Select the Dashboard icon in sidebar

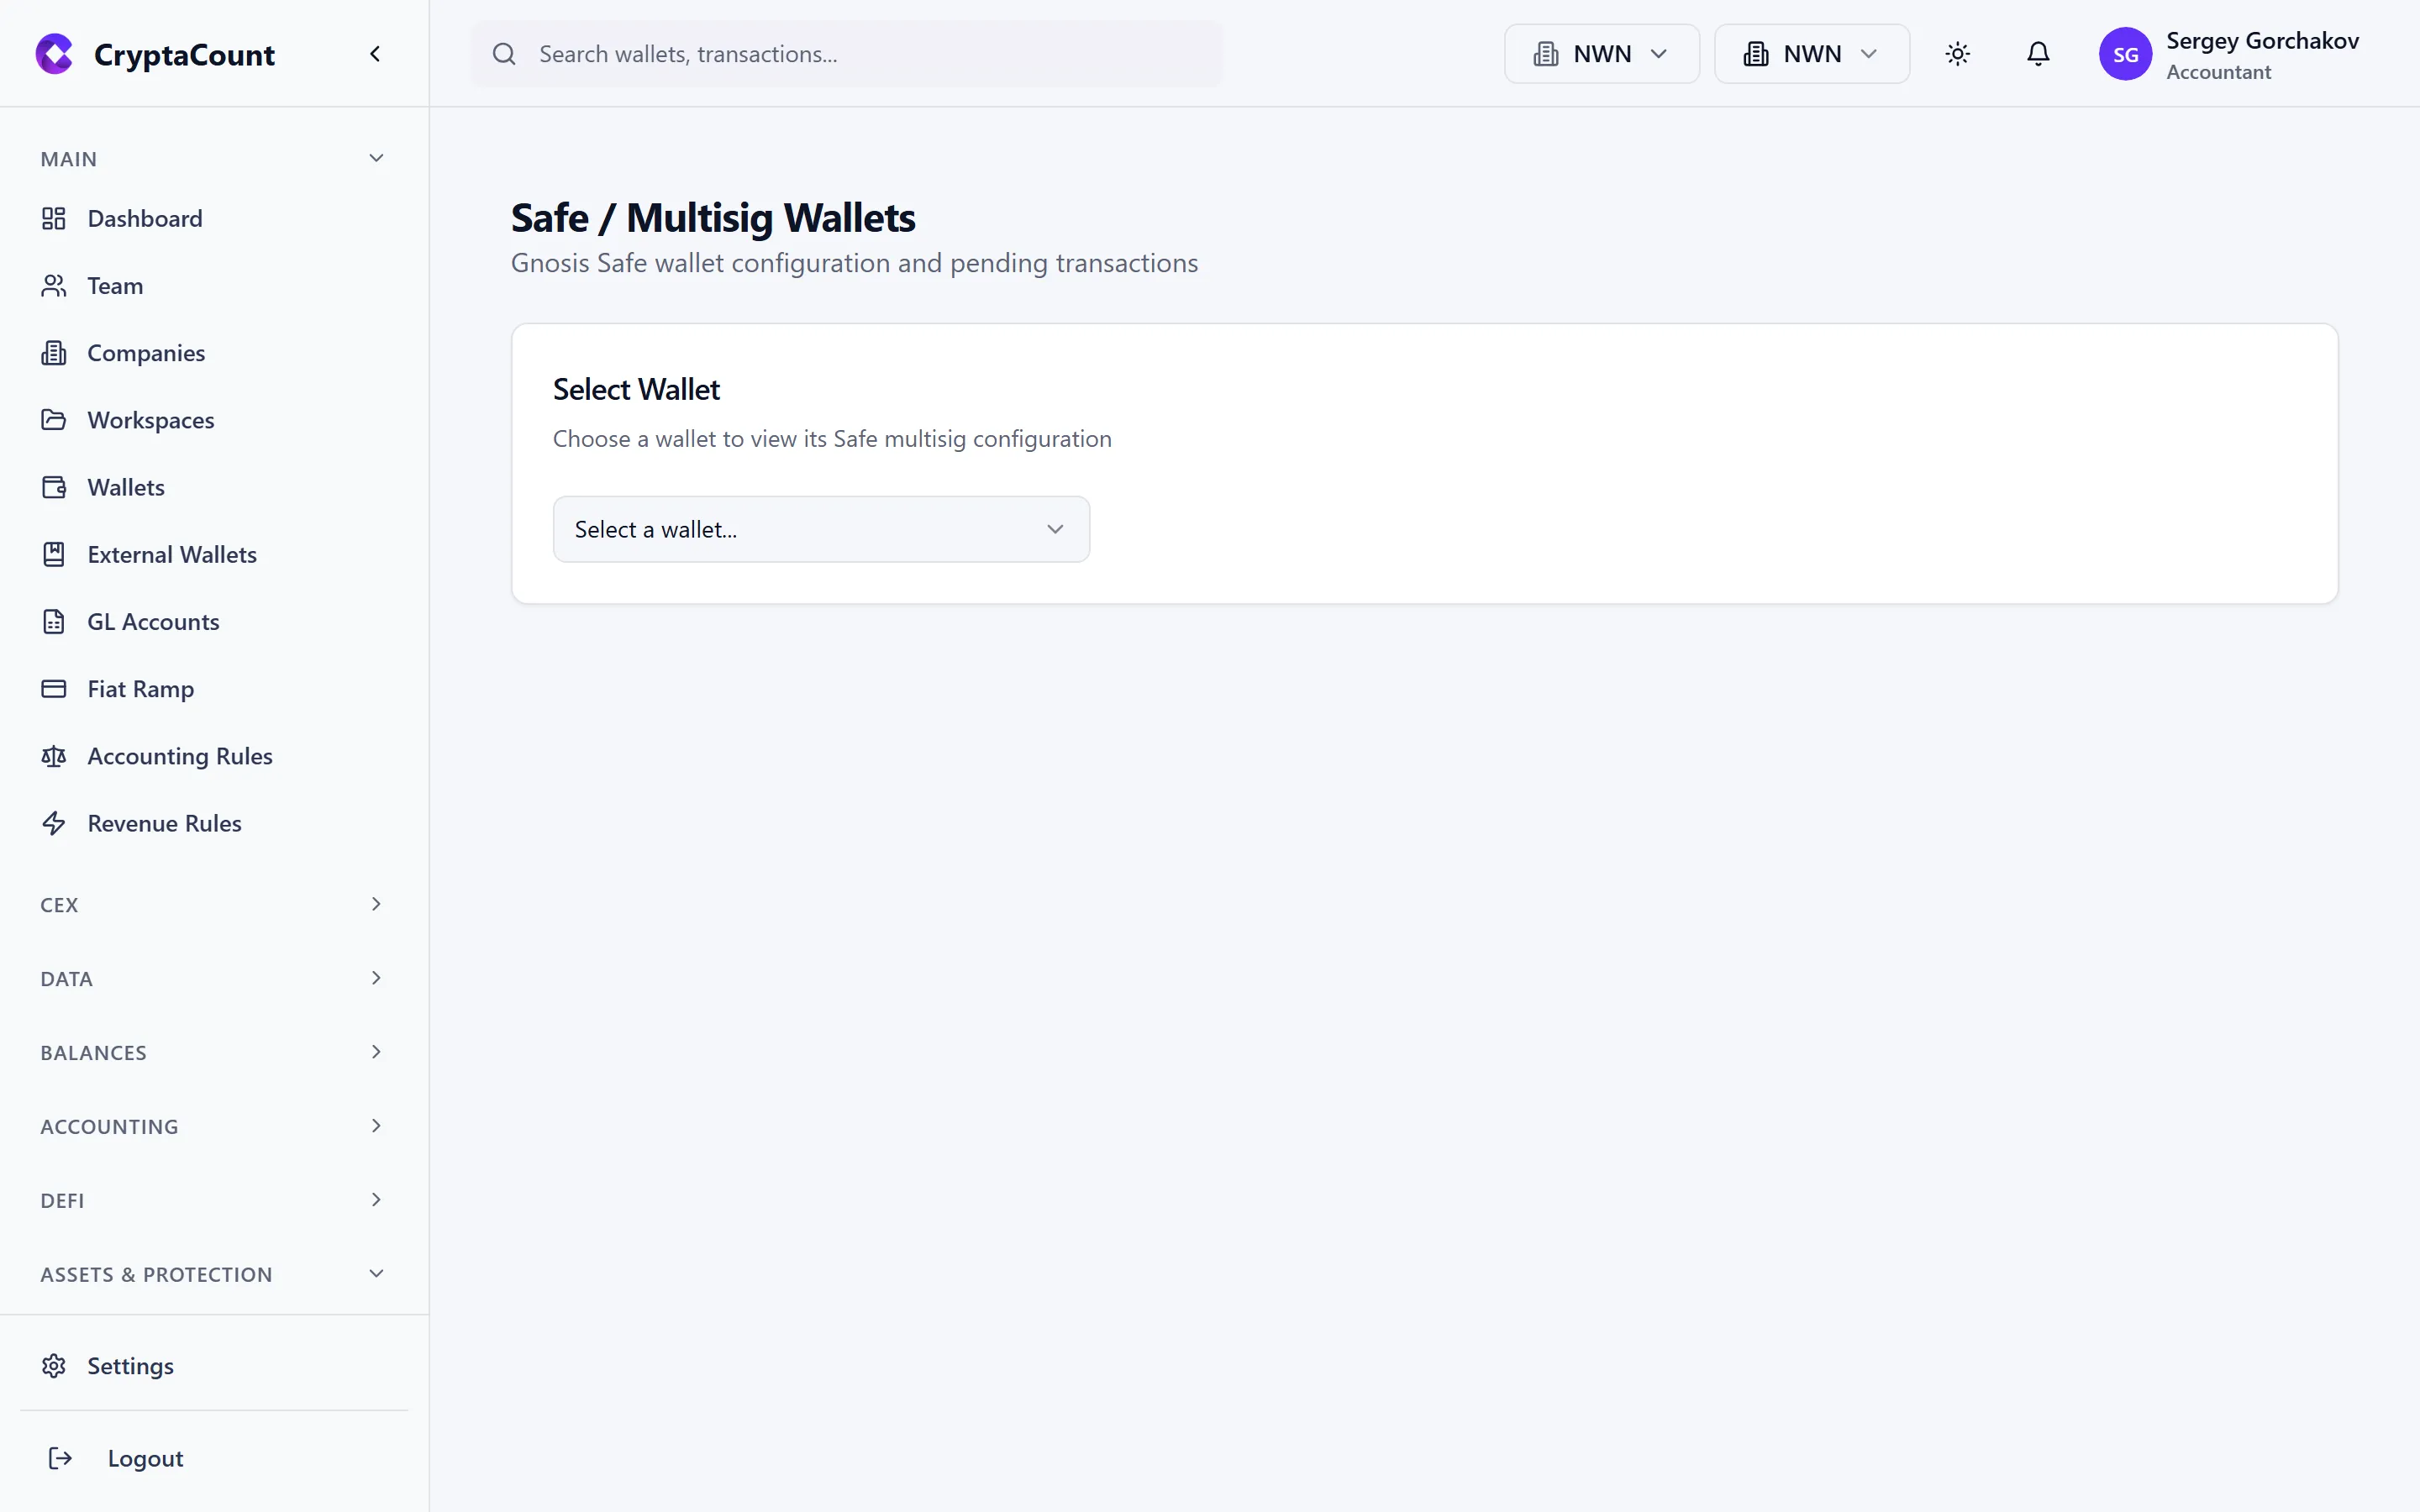pos(54,217)
